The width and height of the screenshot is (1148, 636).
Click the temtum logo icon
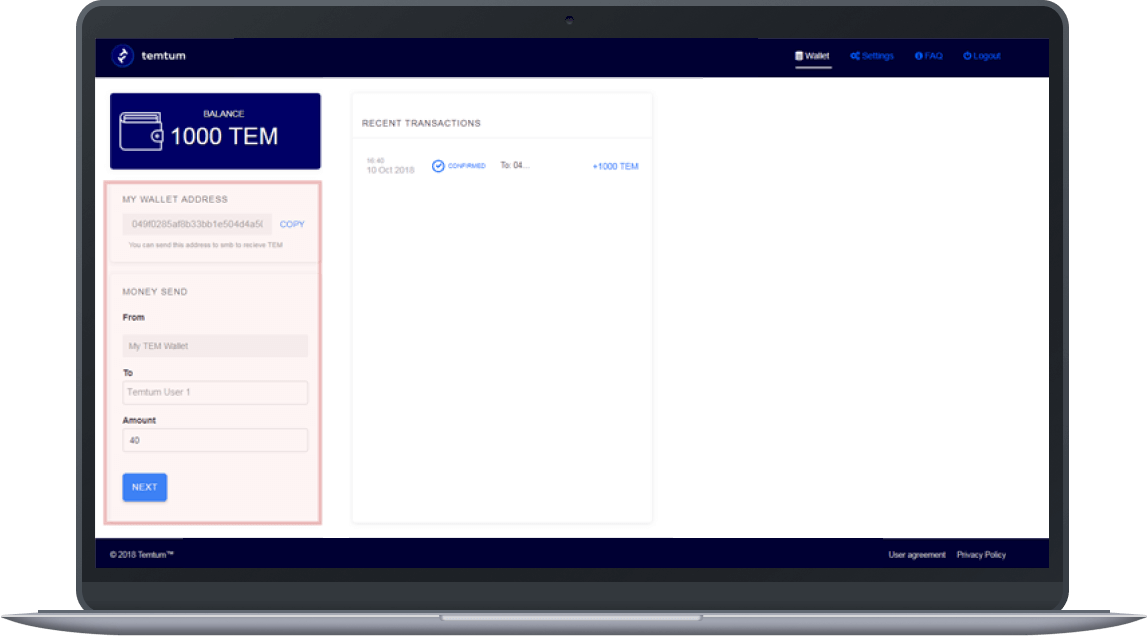click(x=123, y=55)
